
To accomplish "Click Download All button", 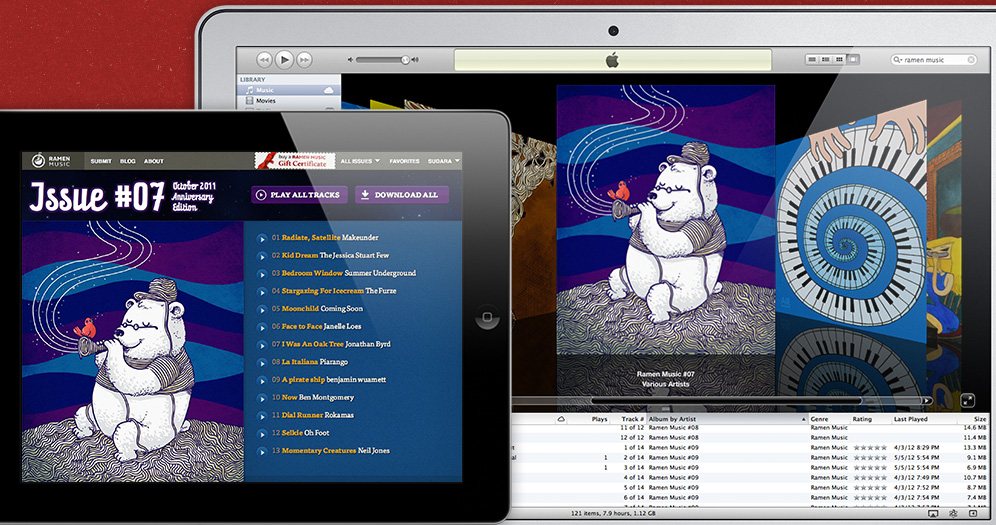I will [x=401, y=195].
